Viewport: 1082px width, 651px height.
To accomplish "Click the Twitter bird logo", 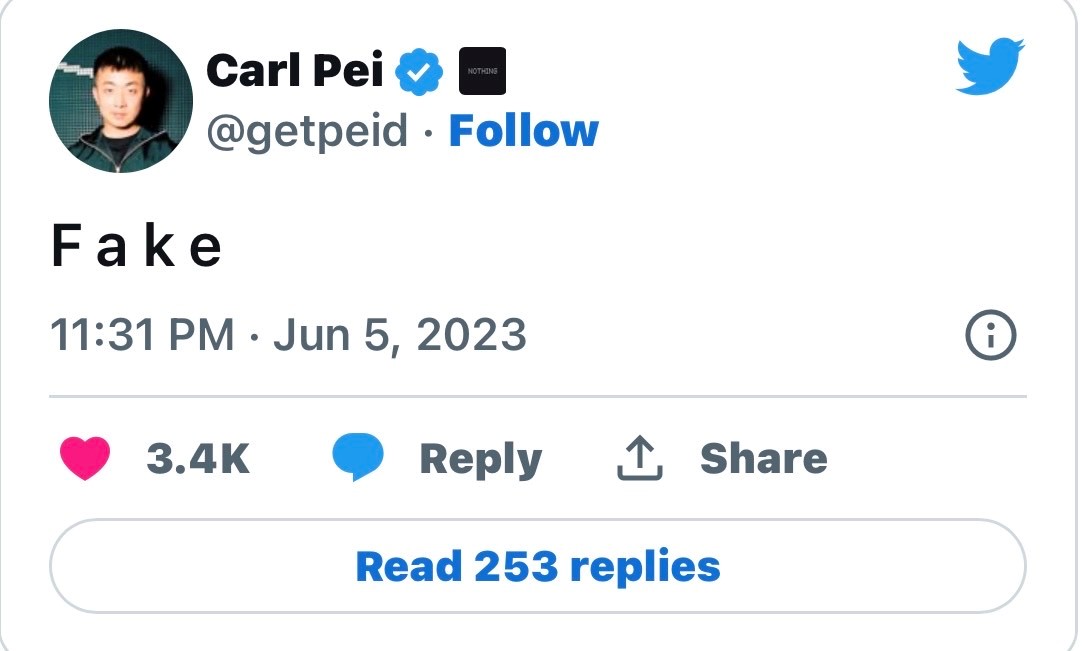I will point(990,67).
